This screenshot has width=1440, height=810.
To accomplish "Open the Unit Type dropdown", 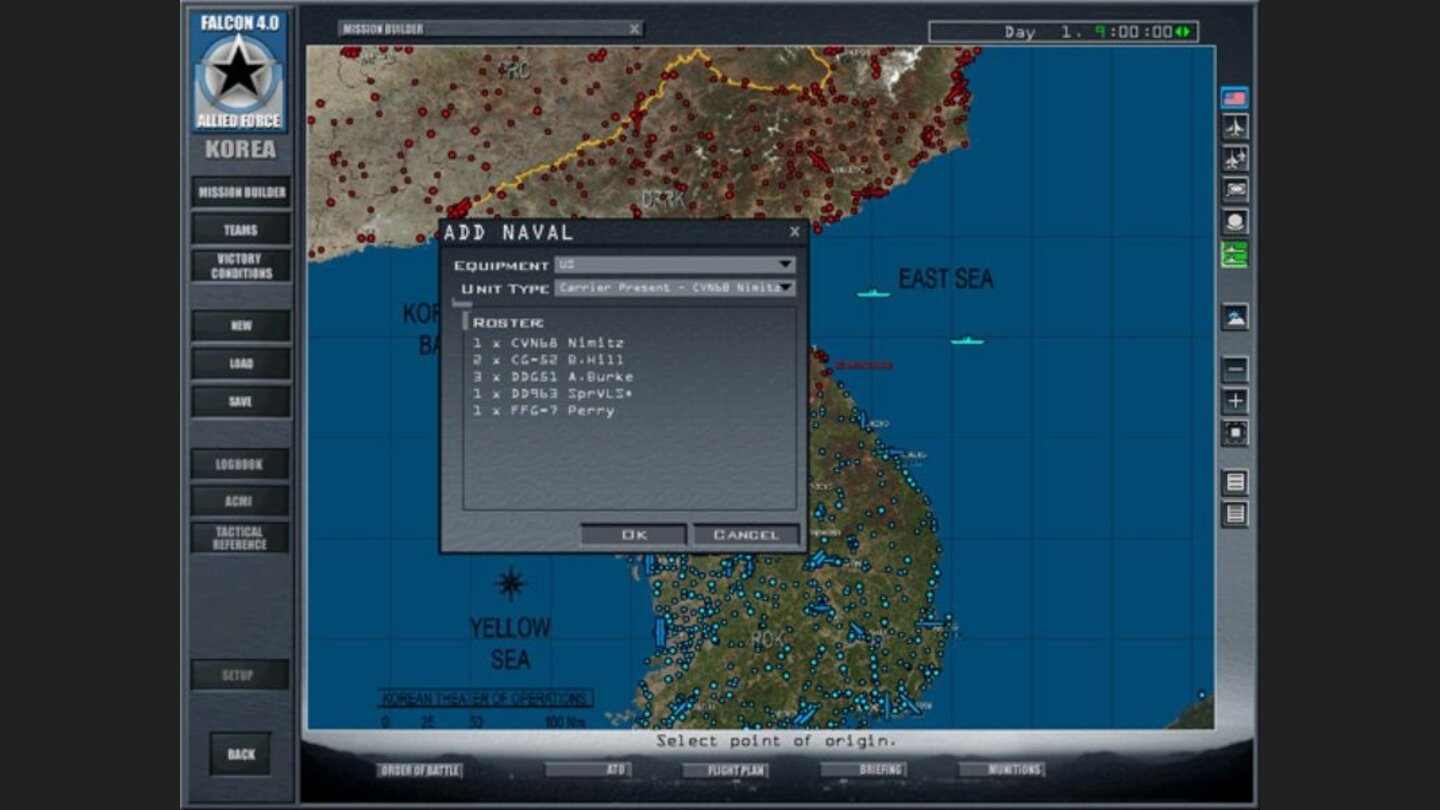I will (786, 288).
